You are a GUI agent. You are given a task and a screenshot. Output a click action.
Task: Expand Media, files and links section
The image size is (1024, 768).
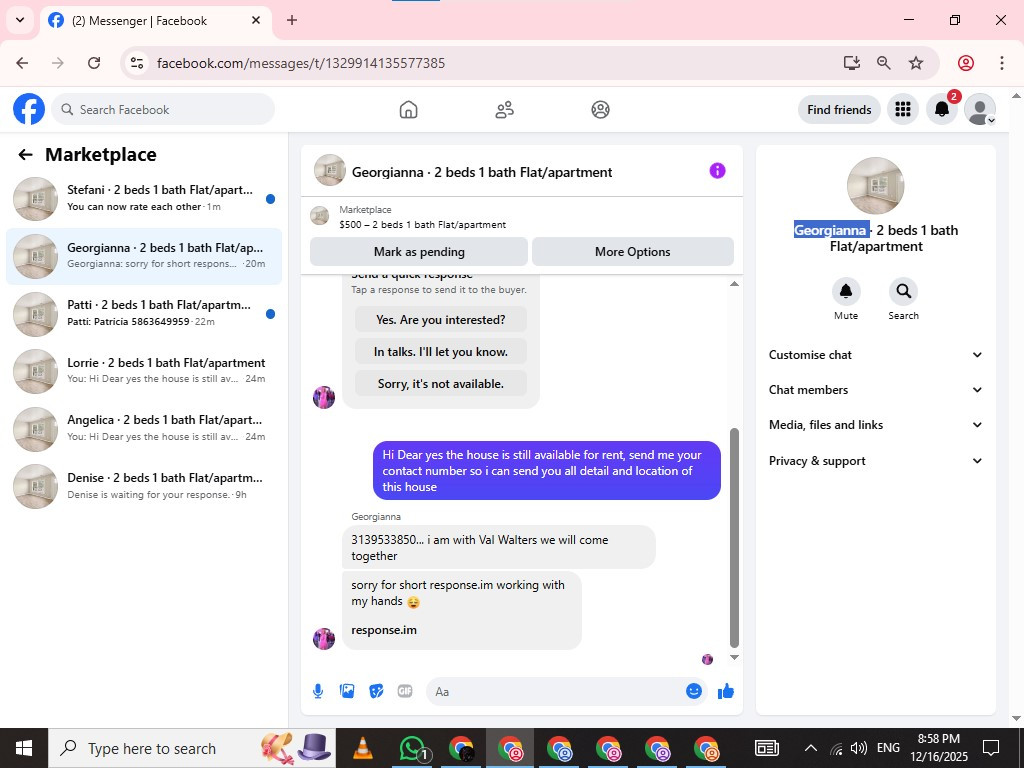(876, 424)
